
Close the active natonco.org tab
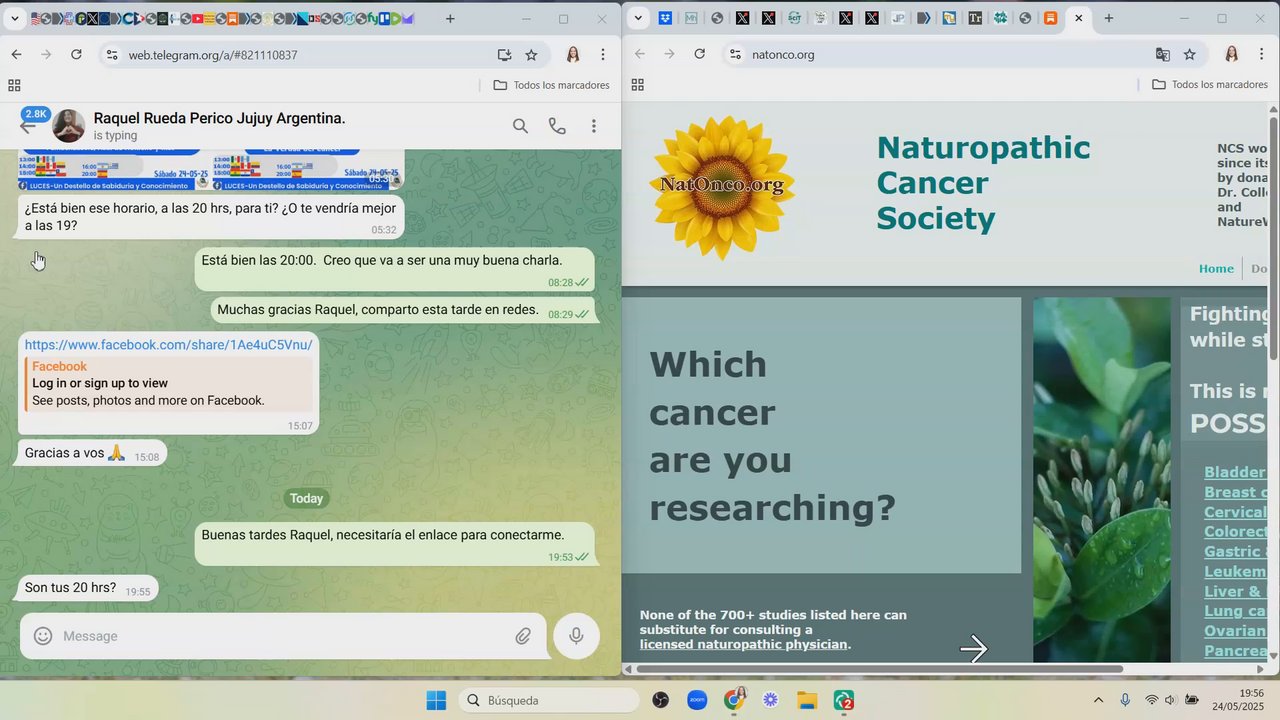(x=1079, y=18)
